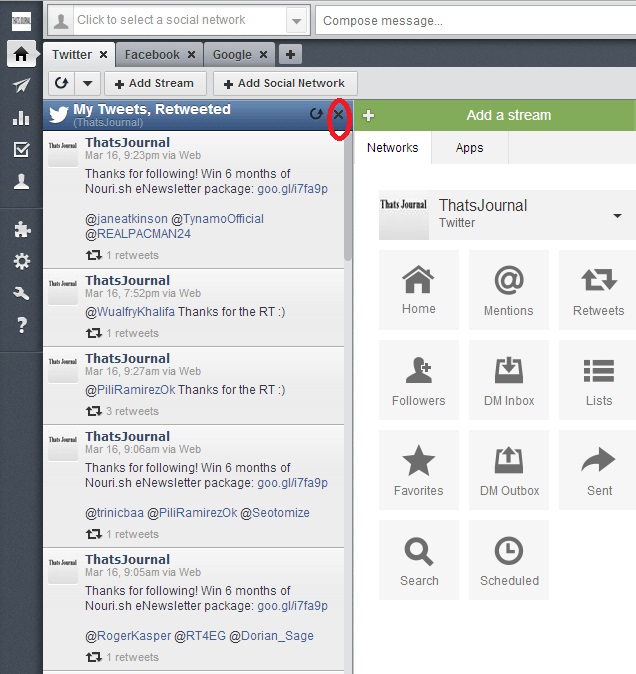This screenshot has width=636, height=674.
Task: Open the Publisher paper plane icon
Action: pyautogui.click(x=21, y=85)
